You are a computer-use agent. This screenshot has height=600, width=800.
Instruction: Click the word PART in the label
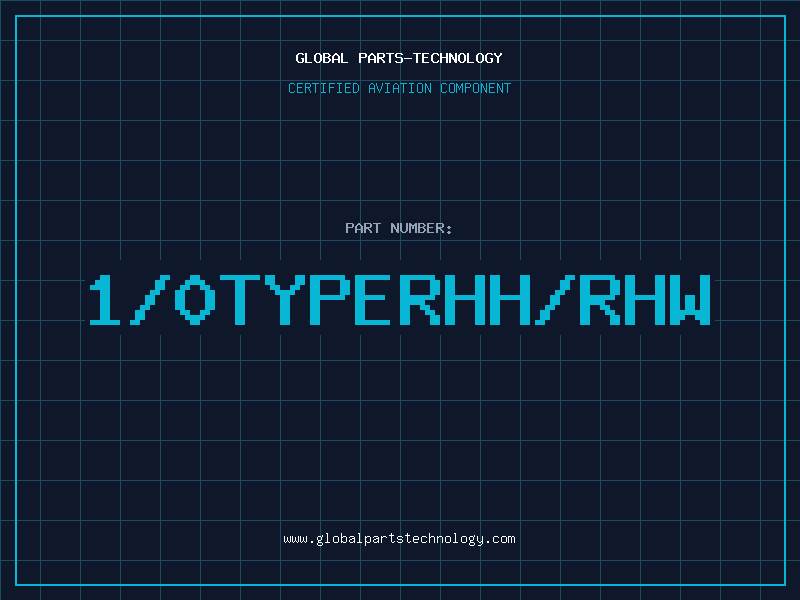tap(363, 228)
